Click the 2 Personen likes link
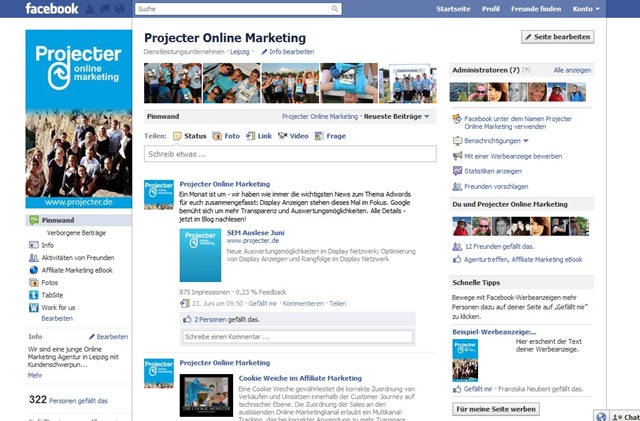This screenshot has height=421, width=640. (210, 319)
